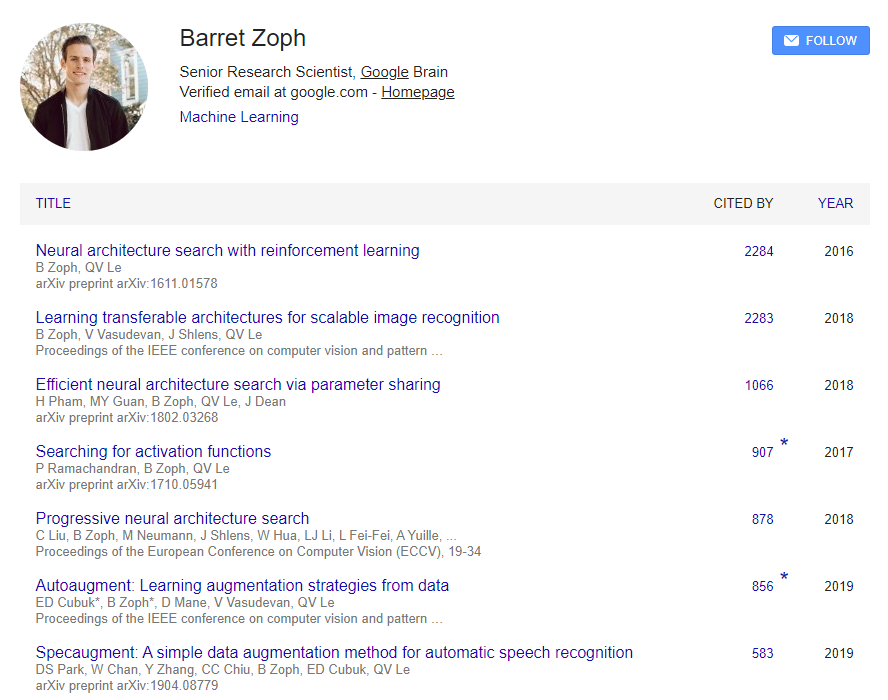888x700 pixels.
Task: Open Learning transferable architectures paper
Action: tap(267, 317)
